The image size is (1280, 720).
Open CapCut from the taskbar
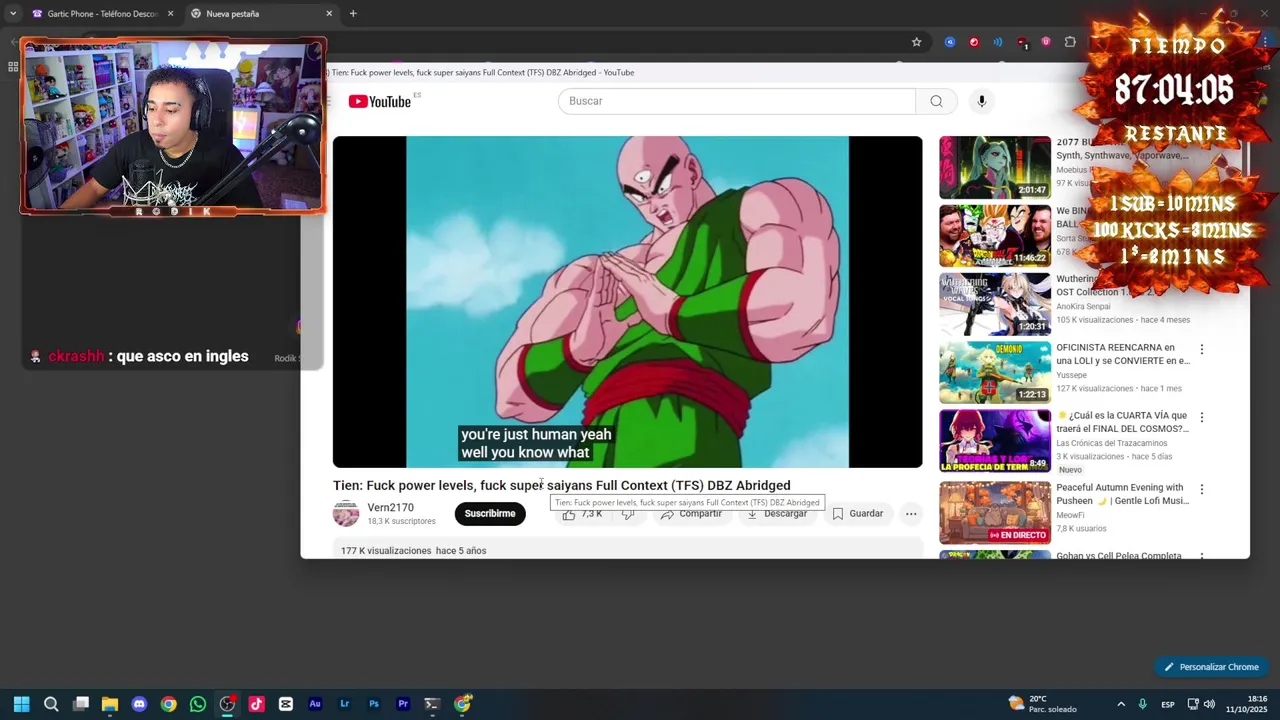tap(286, 704)
